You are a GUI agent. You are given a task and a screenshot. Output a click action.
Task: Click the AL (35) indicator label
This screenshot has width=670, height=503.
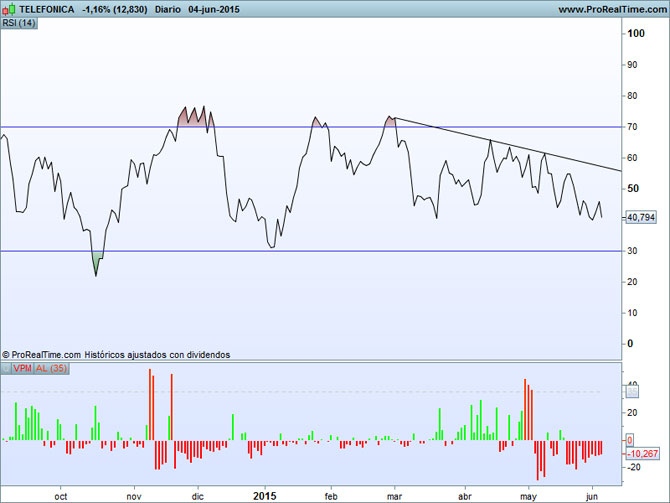click(x=51, y=368)
